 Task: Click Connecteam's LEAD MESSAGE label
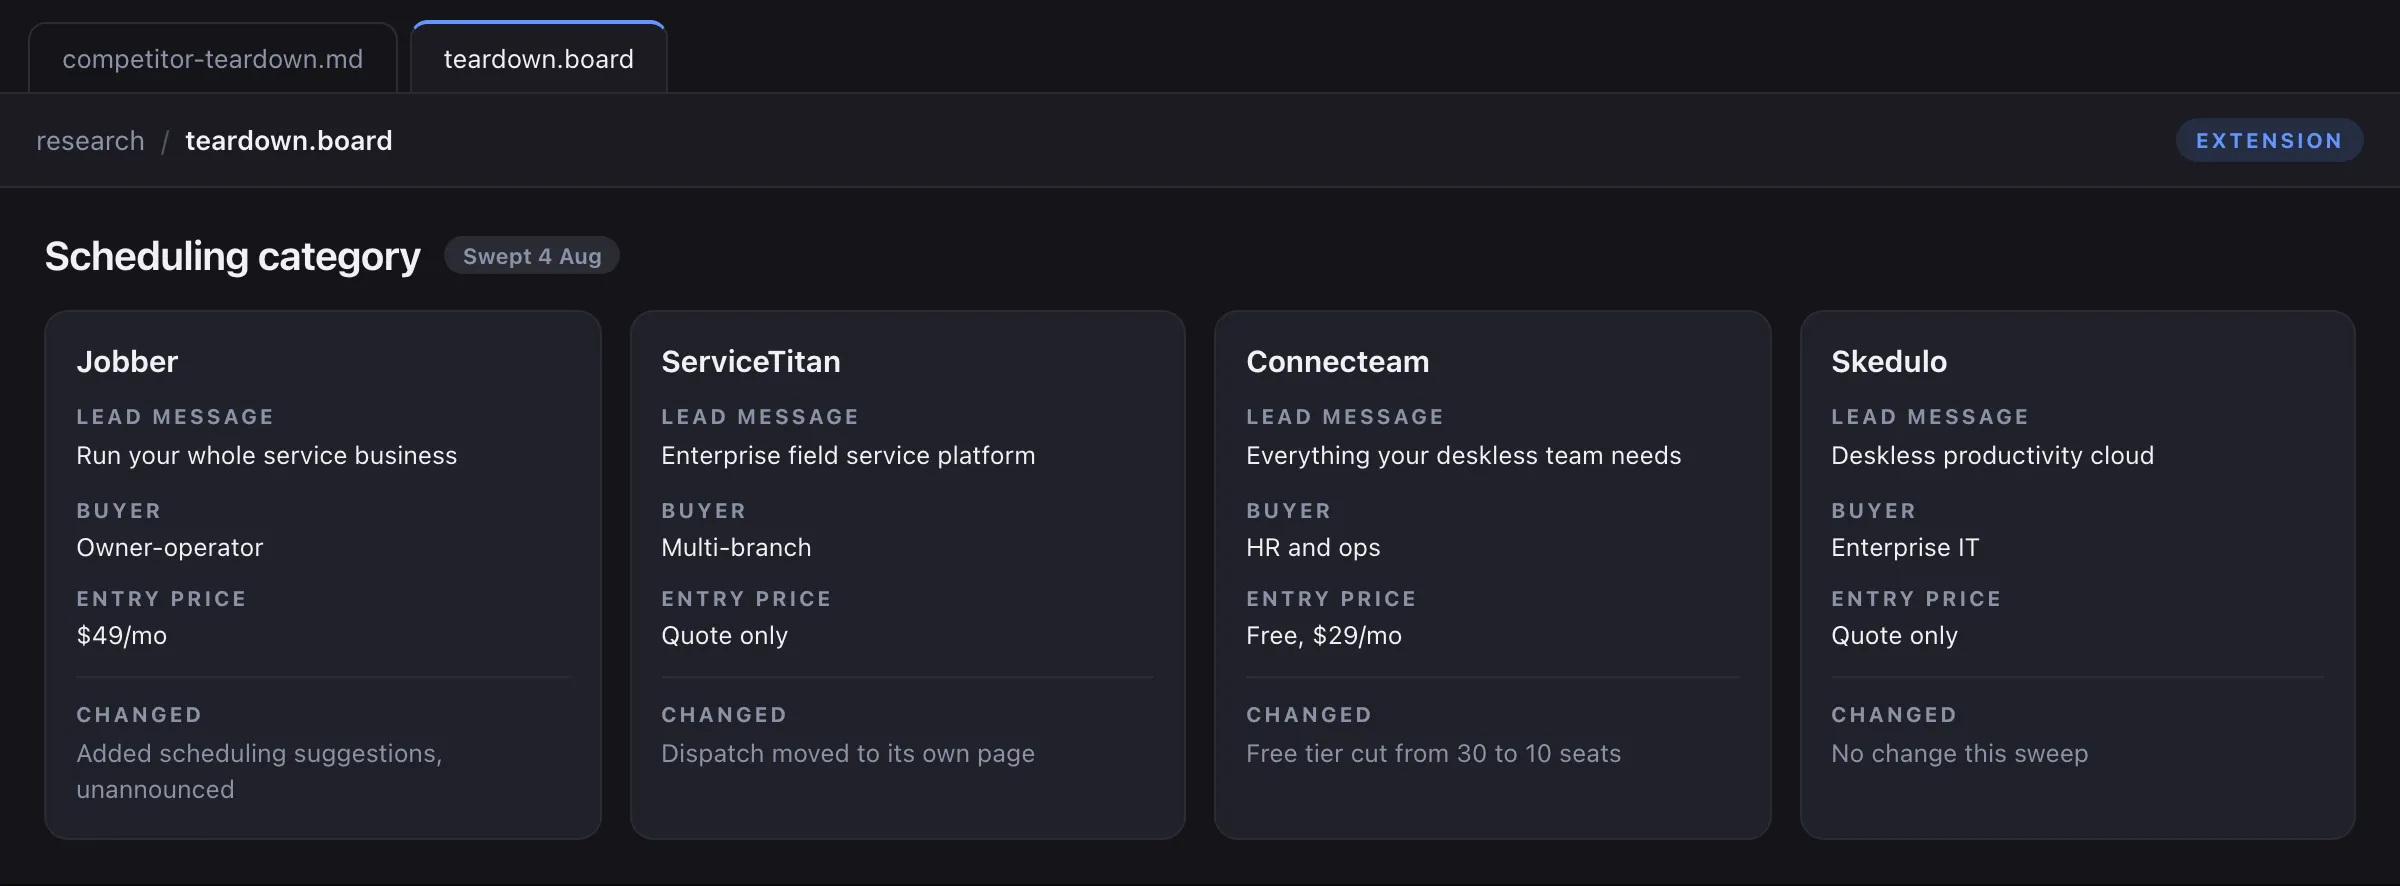(1345, 417)
